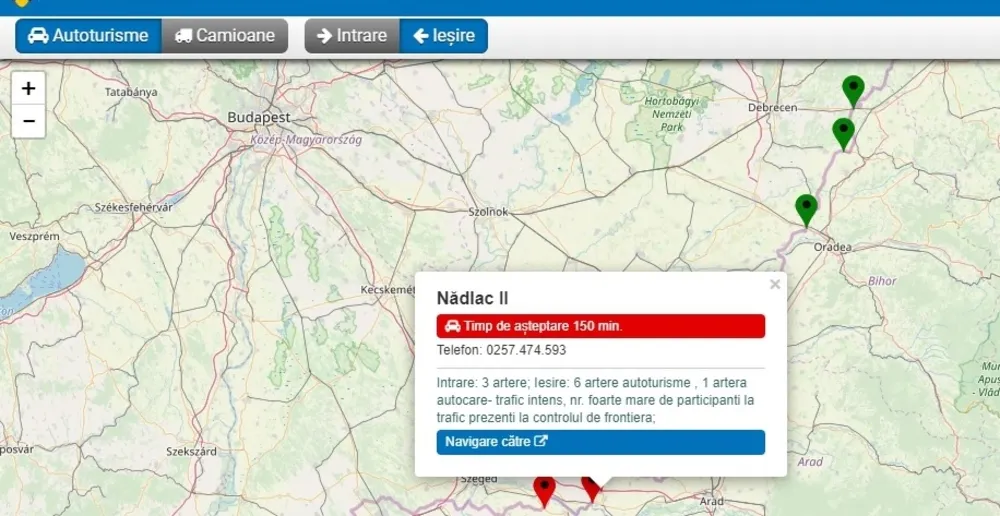The height and width of the screenshot is (516, 1000).
Task: Switch to Camioane truck mode
Action: tap(224, 36)
